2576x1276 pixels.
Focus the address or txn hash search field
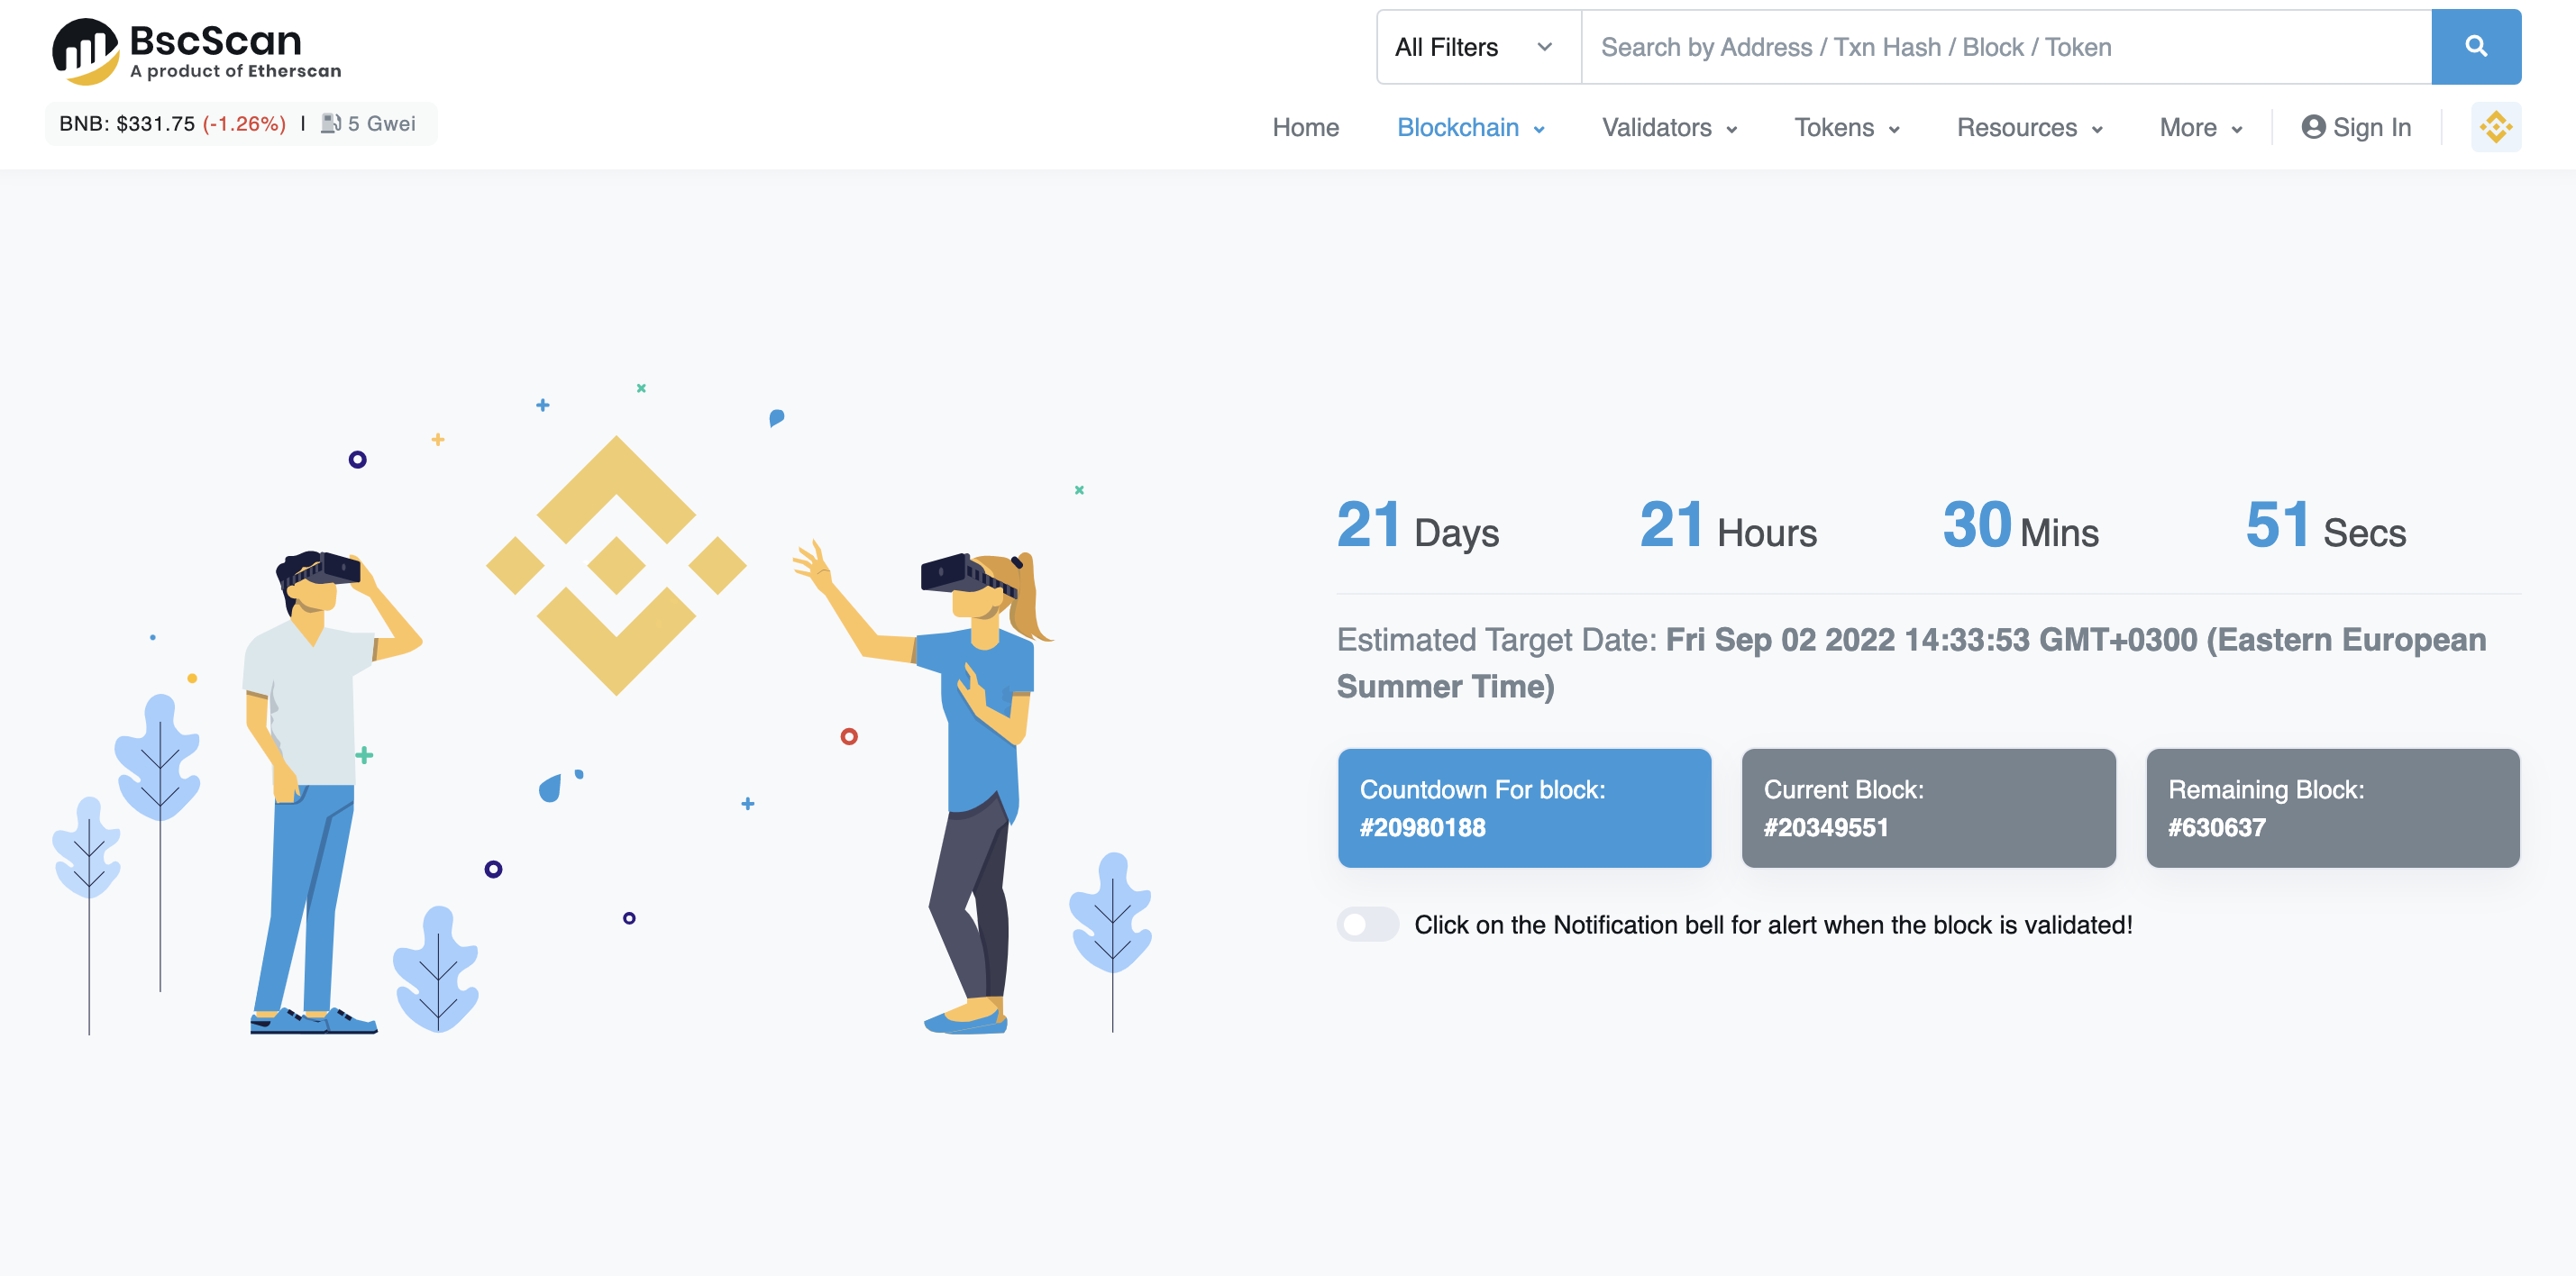[x=2005, y=47]
